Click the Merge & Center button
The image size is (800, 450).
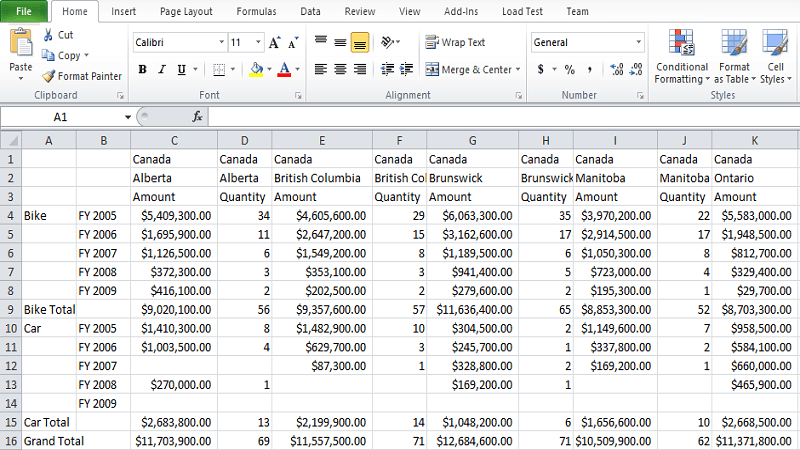click(468, 70)
